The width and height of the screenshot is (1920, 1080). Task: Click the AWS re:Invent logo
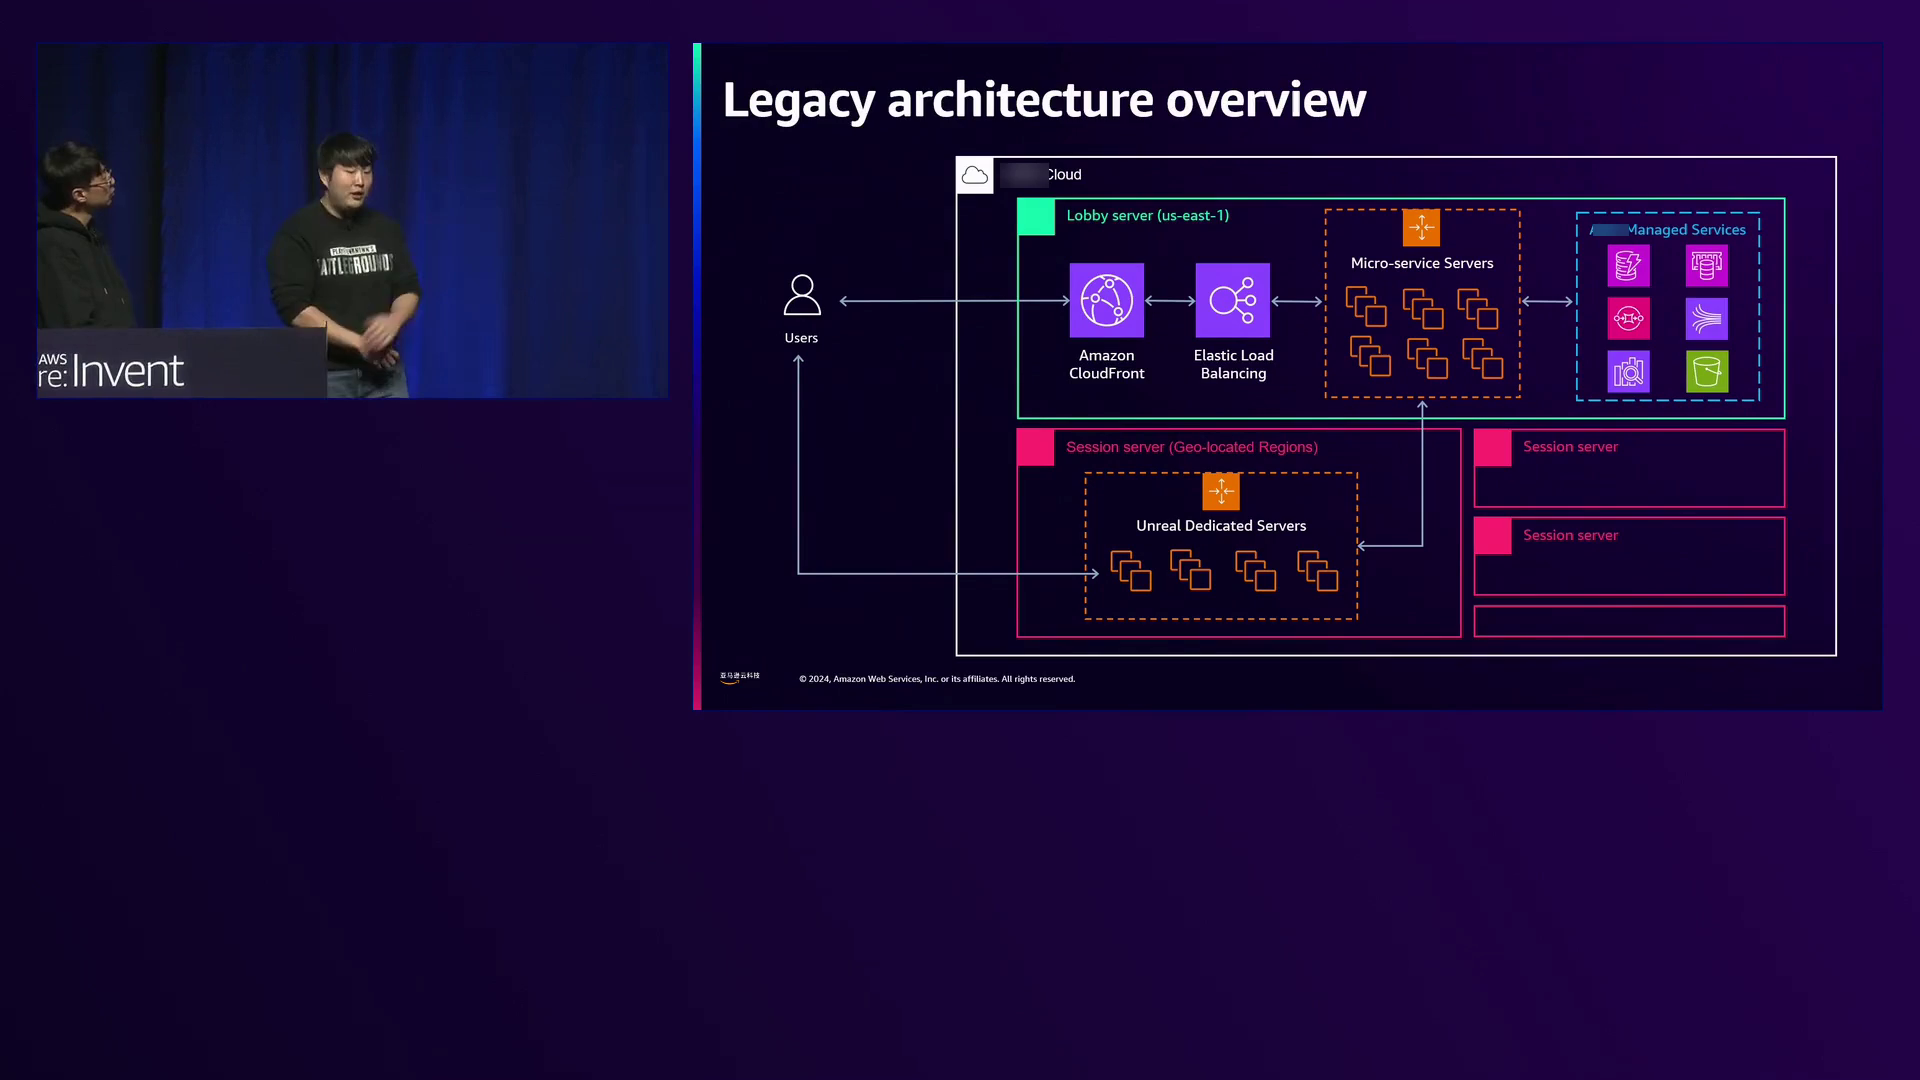point(111,370)
